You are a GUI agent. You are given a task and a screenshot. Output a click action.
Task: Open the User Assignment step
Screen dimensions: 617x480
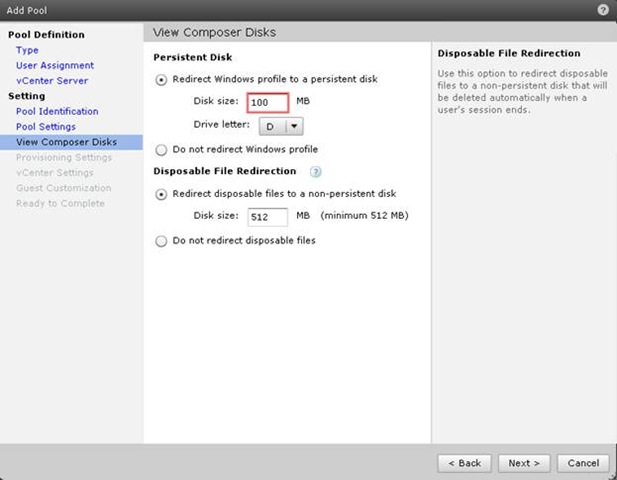(x=55, y=65)
